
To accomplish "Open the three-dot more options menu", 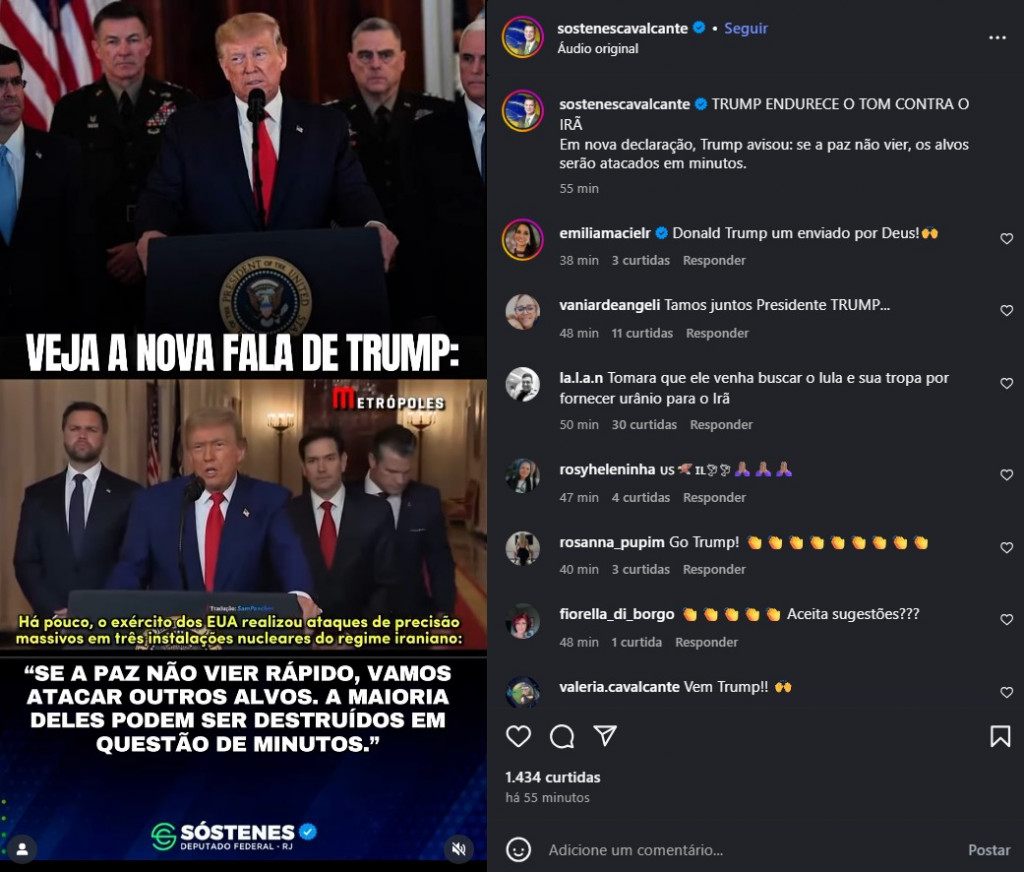I will [x=997, y=38].
